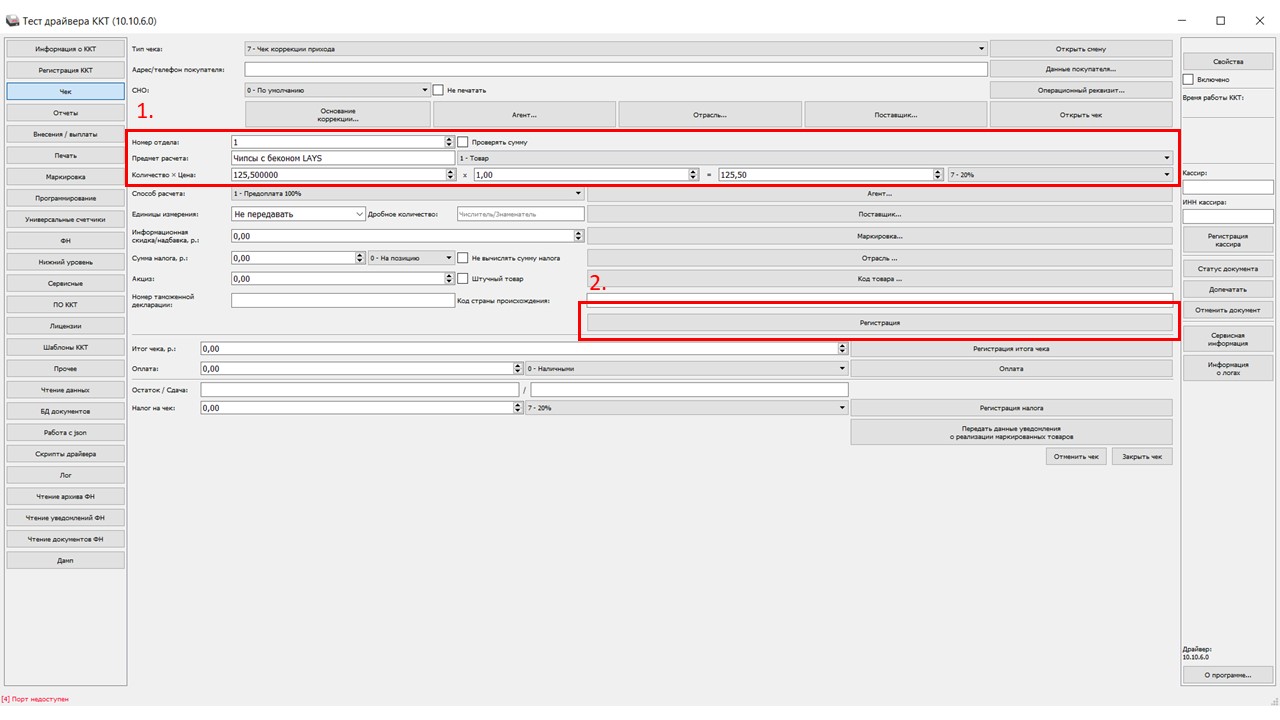Open the 'Маркировка' section in the left sidebar
1280x720 pixels.
click(x=66, y=177)
